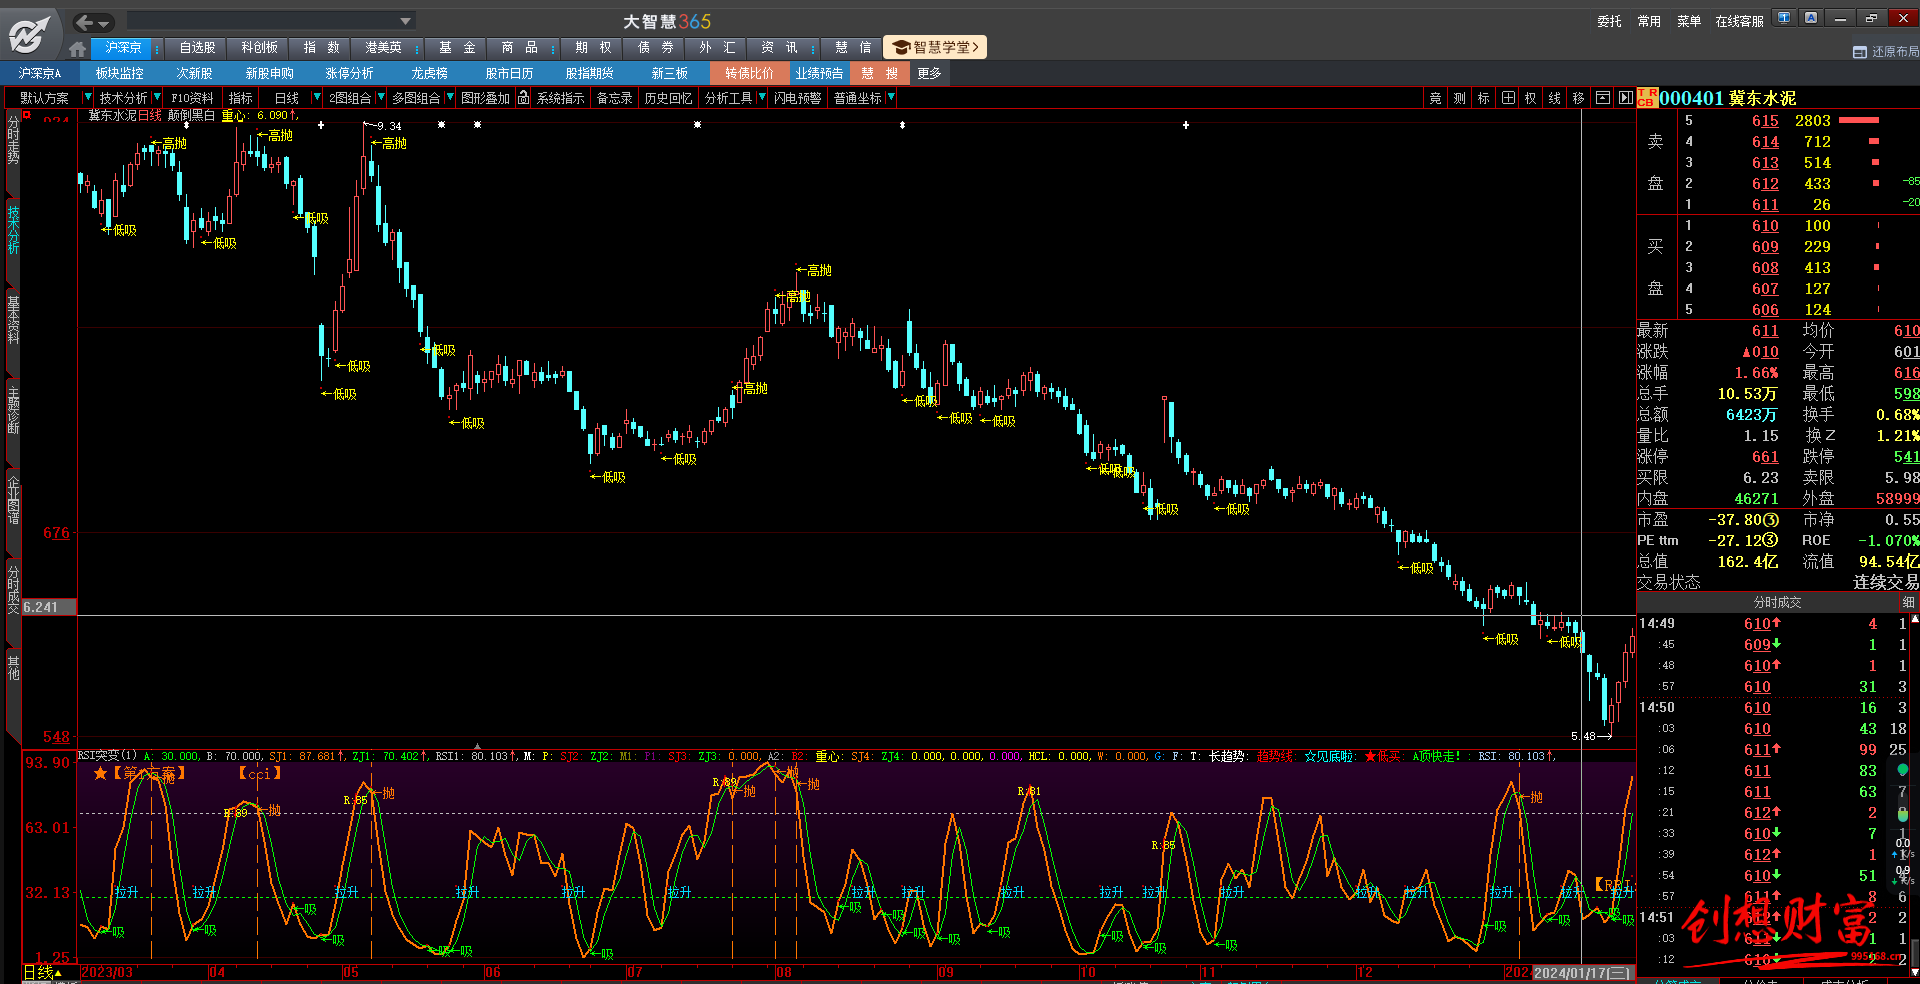Expand the 2图组合 dropdown arrow

click(380, 98)
